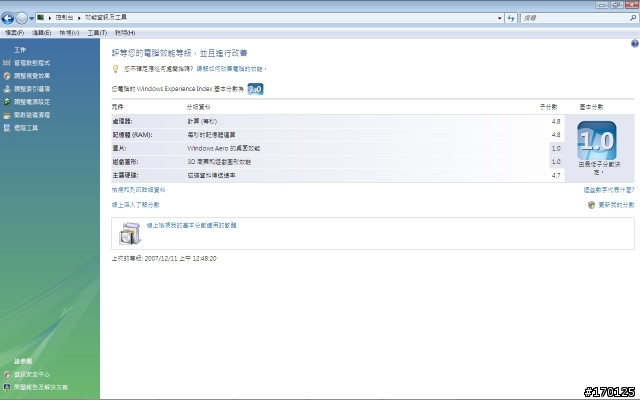Open 資訊安全中心 icon under 請參閱

coord(7,374)
